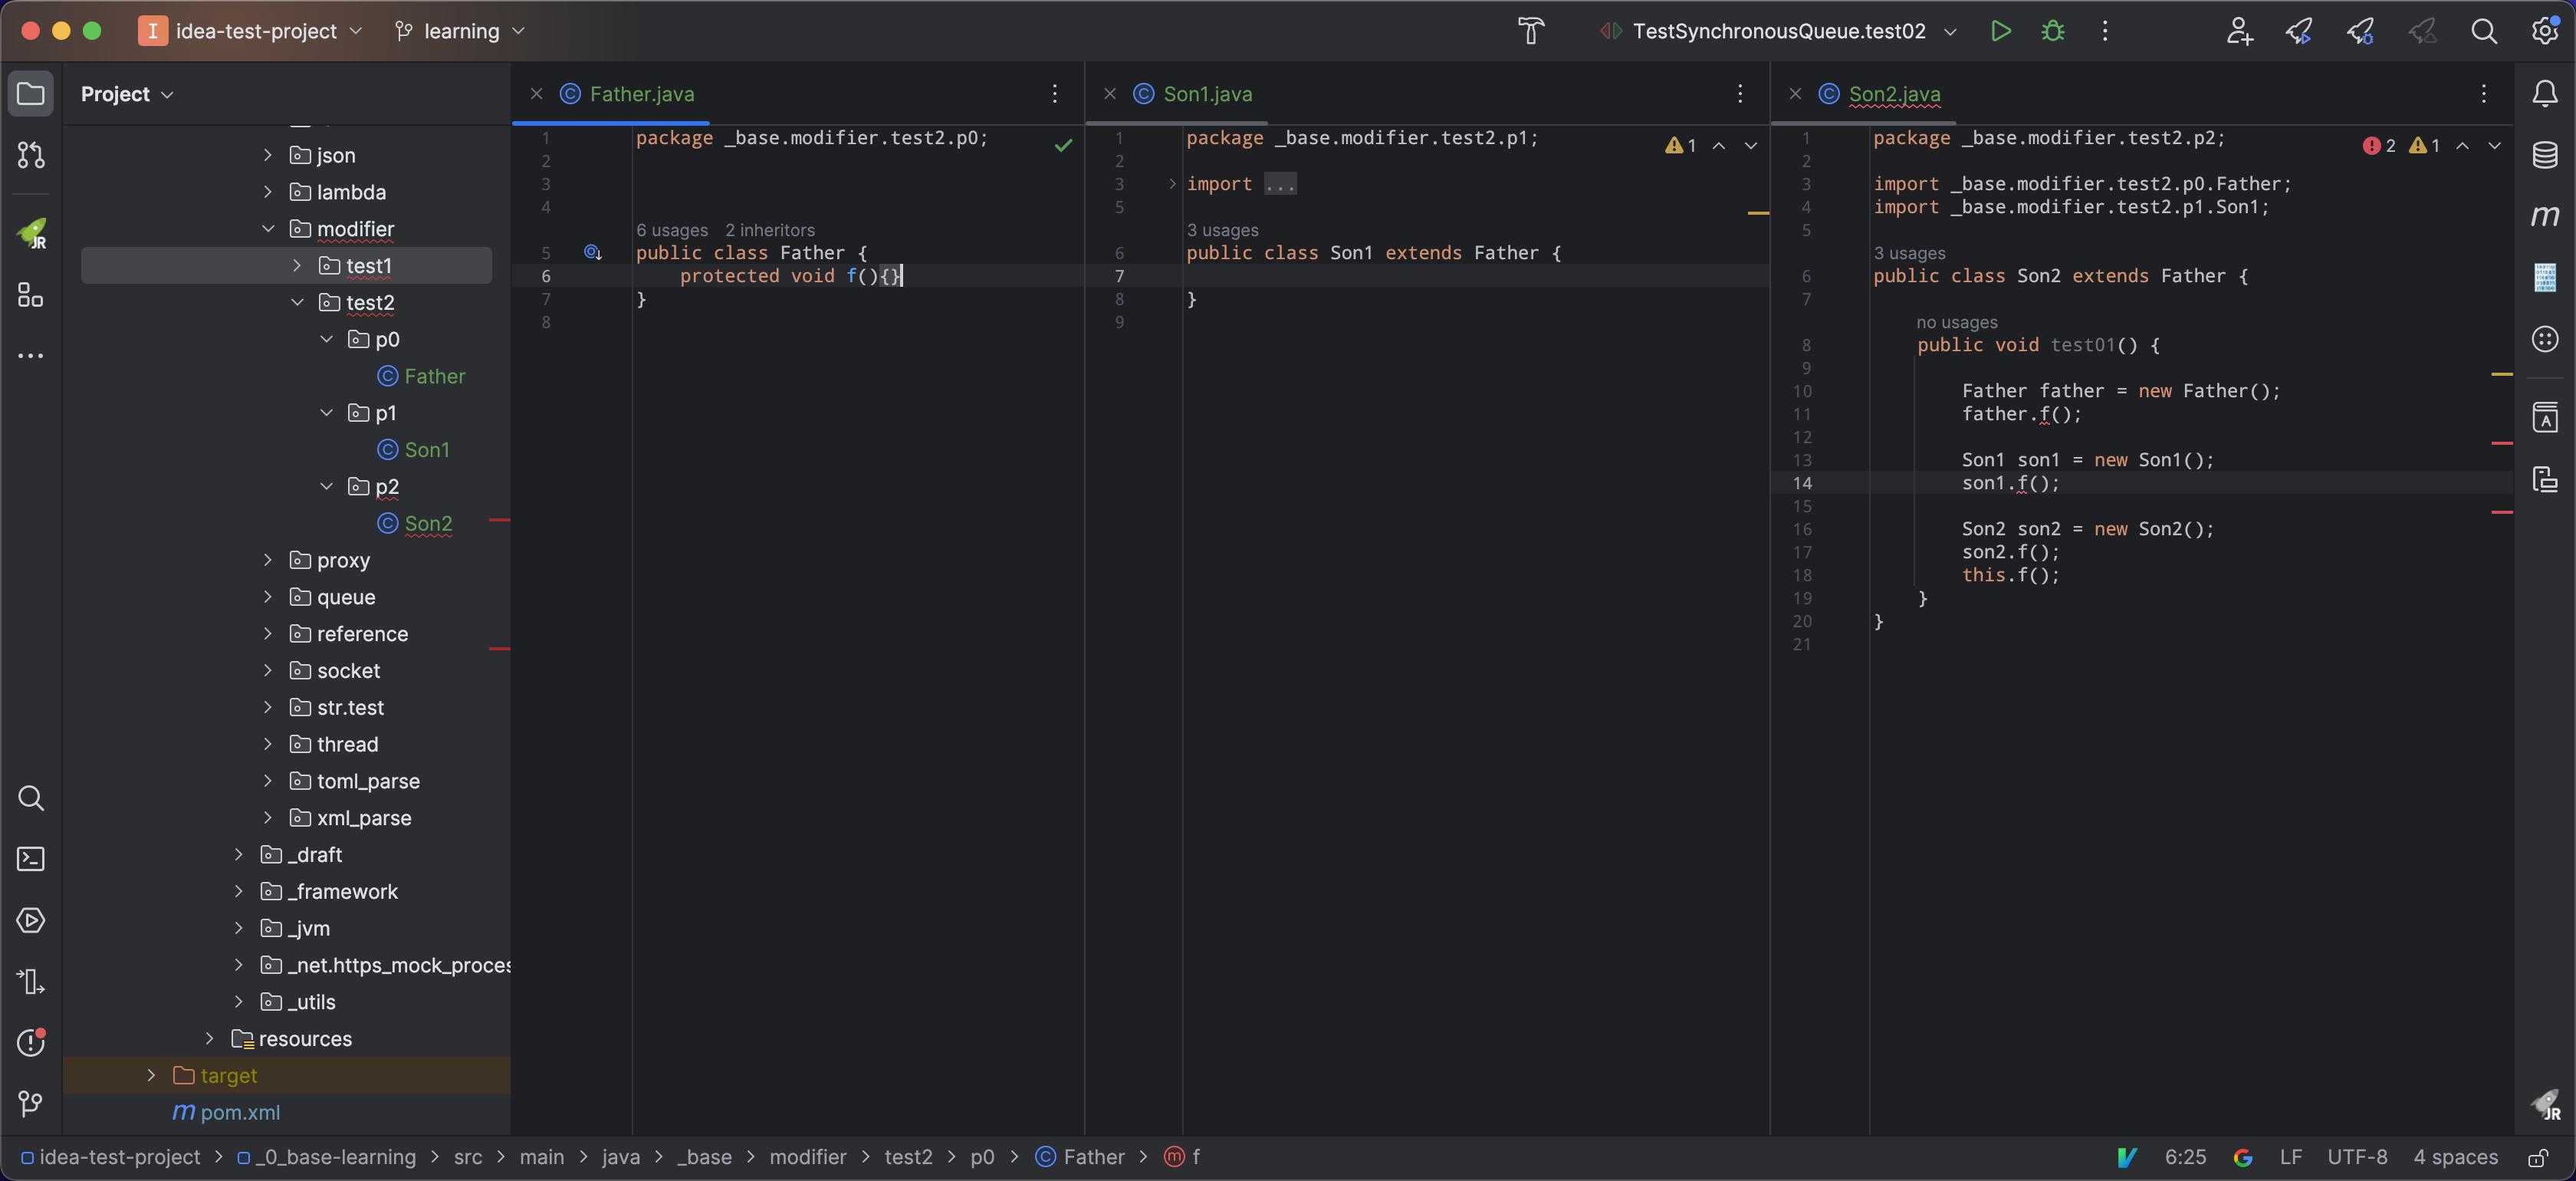Toggle read-only lock in status bar
This screenshot has height=1181, width=2576.
click(x=2538, y=1157)
